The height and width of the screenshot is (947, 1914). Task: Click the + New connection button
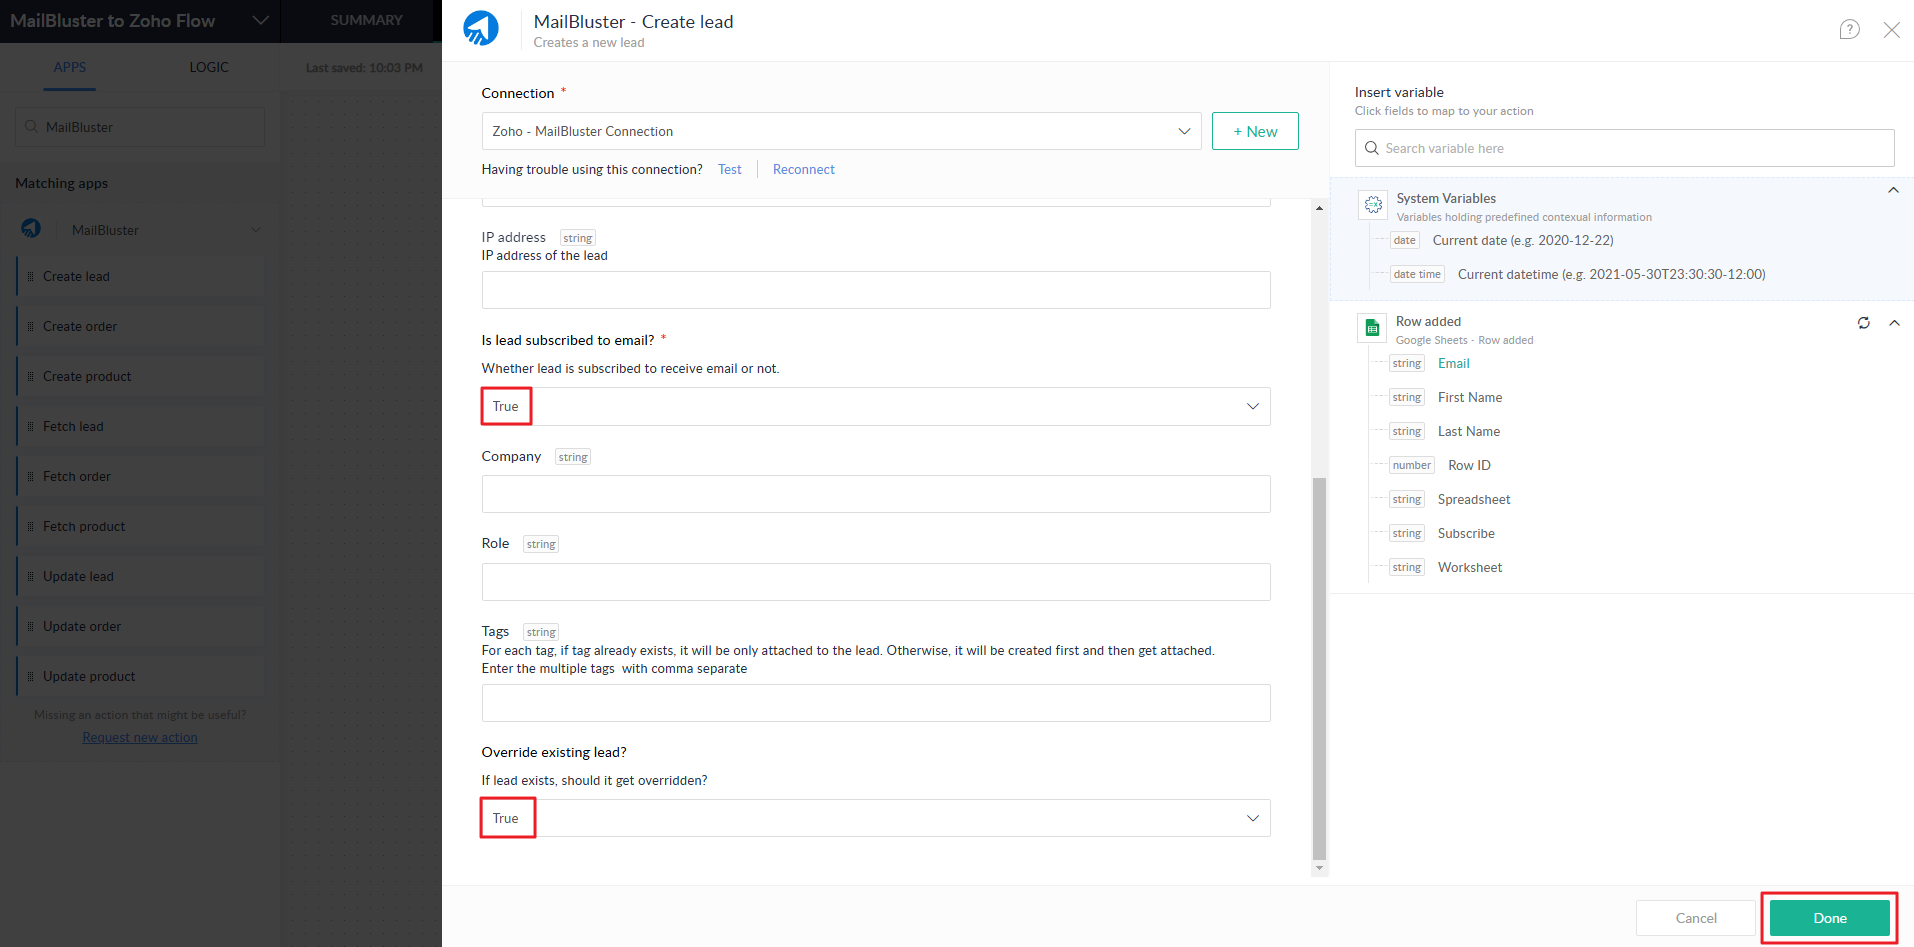(x=1254, y=131)
